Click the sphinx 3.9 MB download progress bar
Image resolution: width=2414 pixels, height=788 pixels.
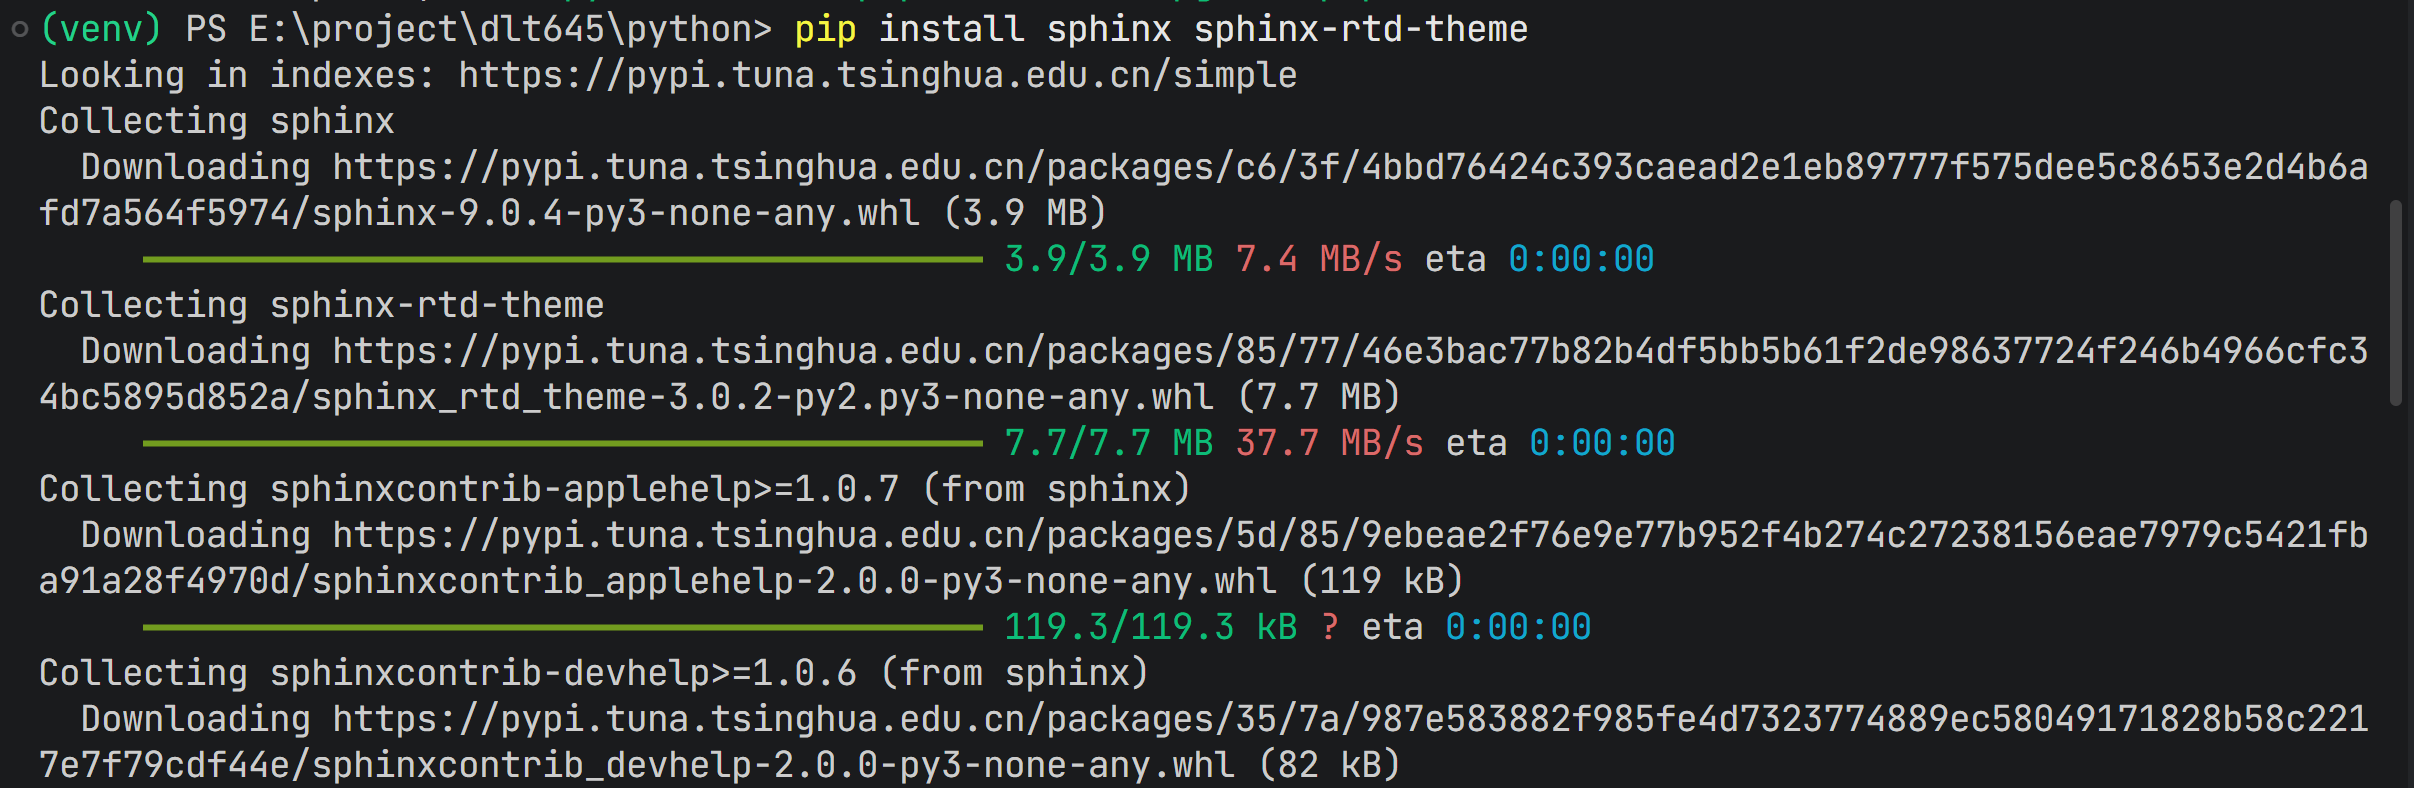[x=563, y=259]
